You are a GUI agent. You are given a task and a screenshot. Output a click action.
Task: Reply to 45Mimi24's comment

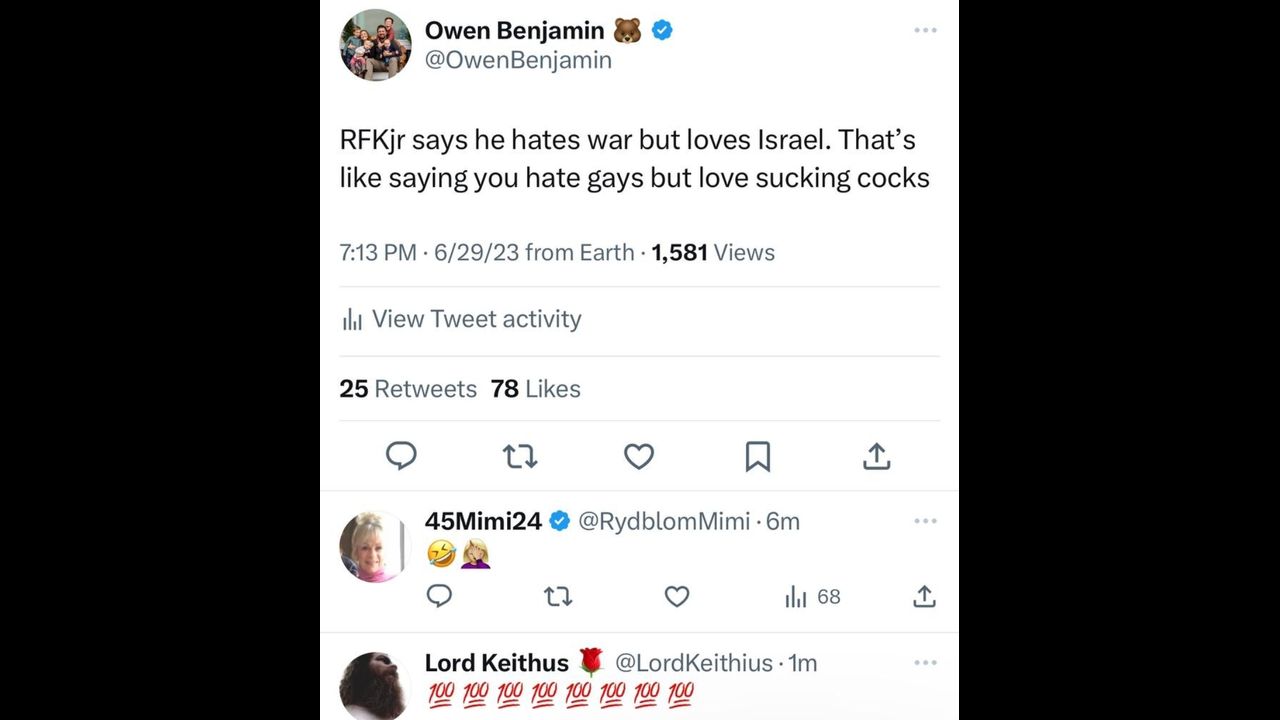click(439, 597)
